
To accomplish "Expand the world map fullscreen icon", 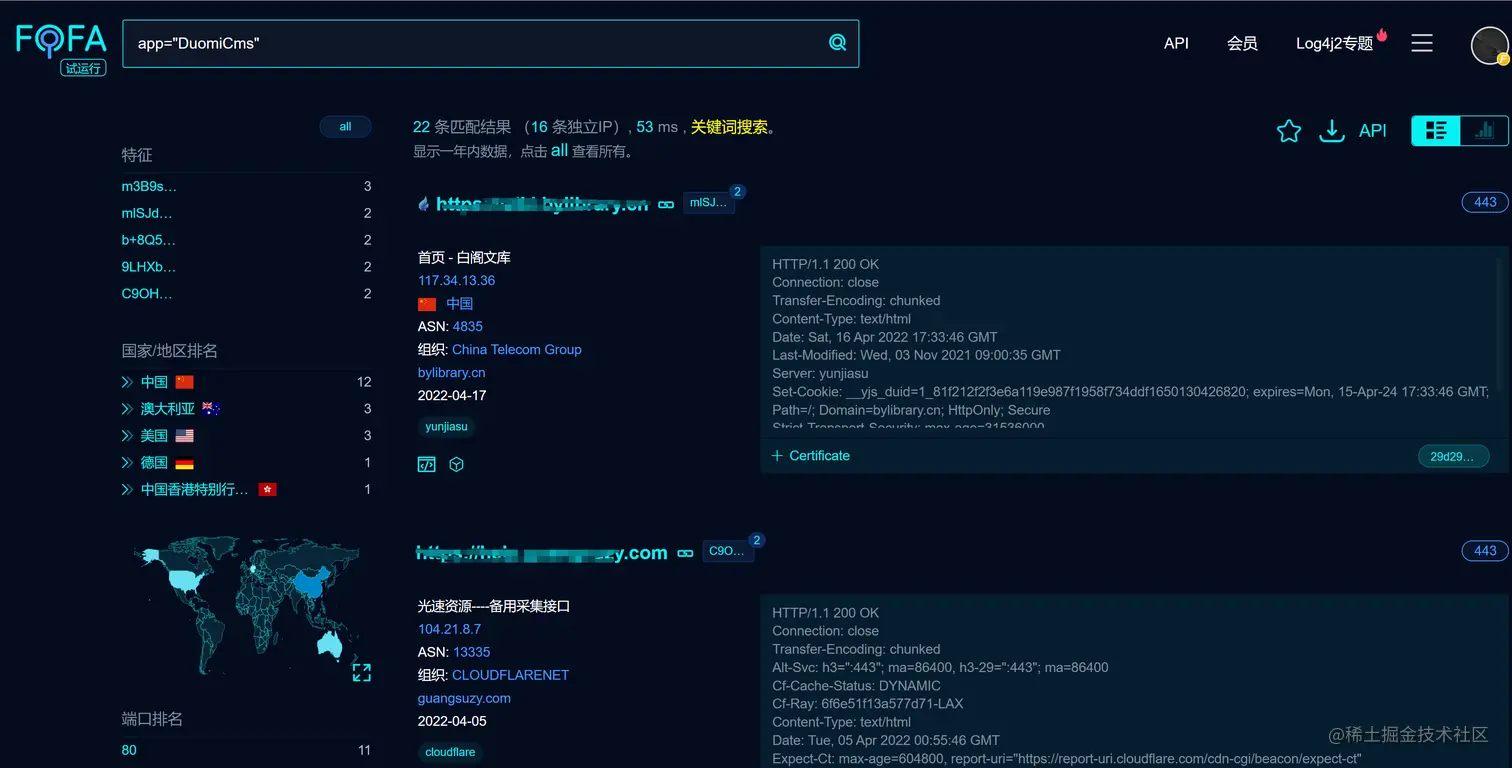I will click(x=362, y=673).
